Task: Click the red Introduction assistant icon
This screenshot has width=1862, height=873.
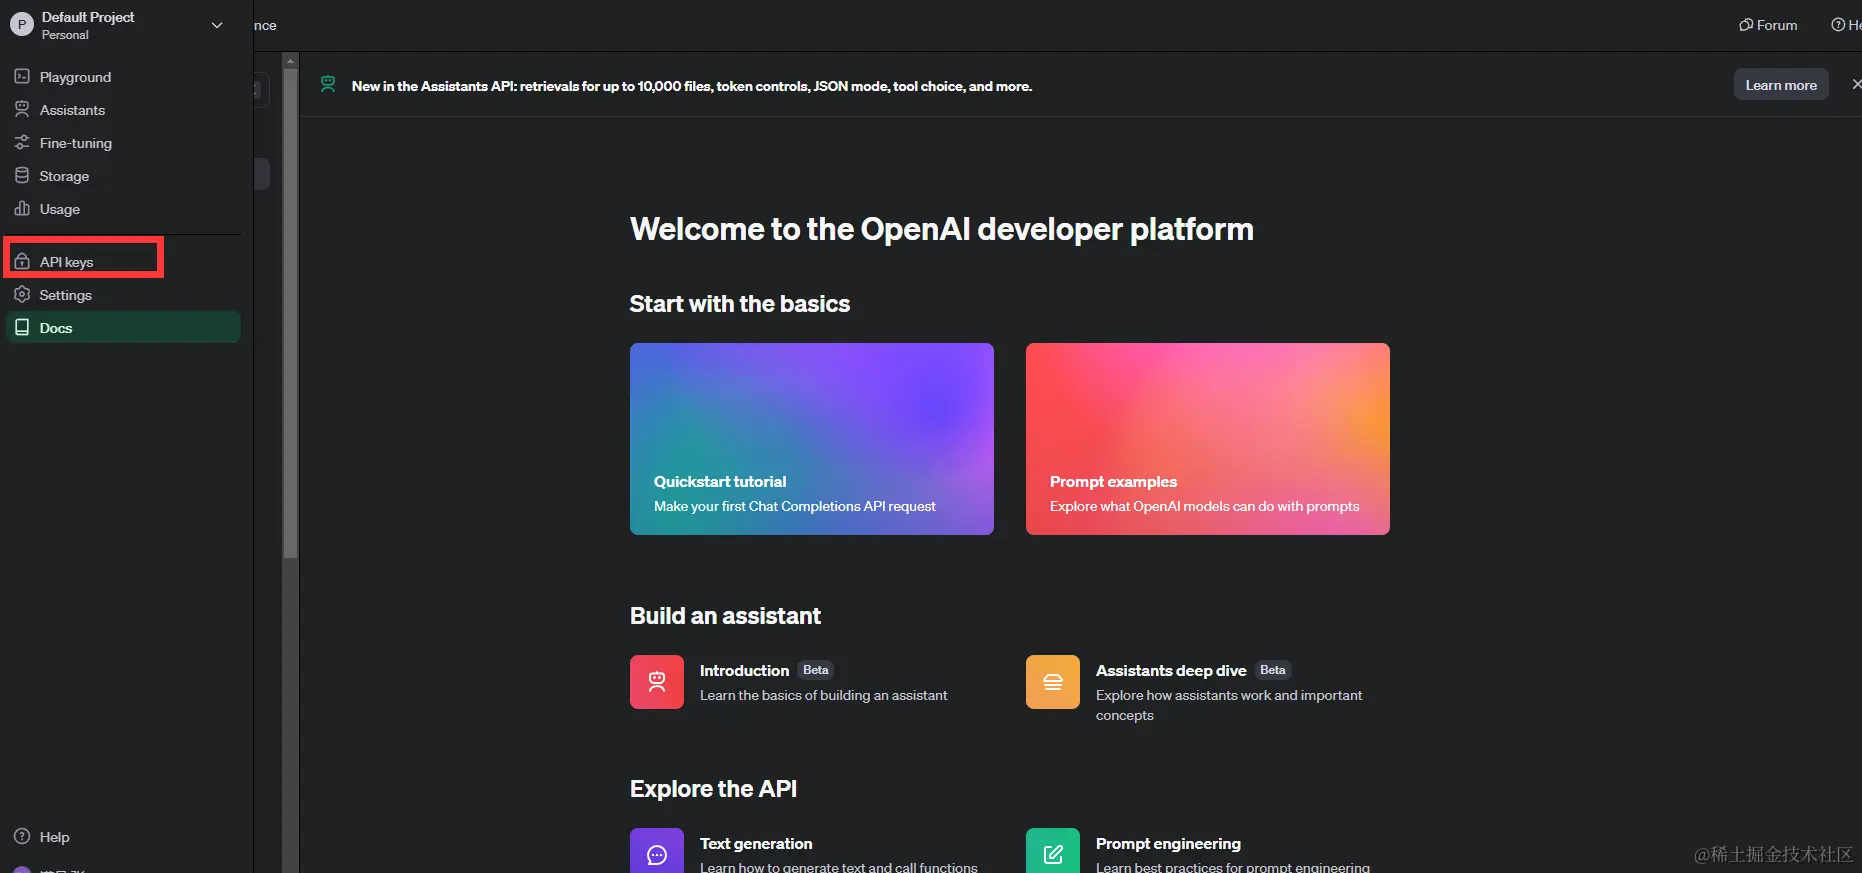Action: (x=657, y=682)
